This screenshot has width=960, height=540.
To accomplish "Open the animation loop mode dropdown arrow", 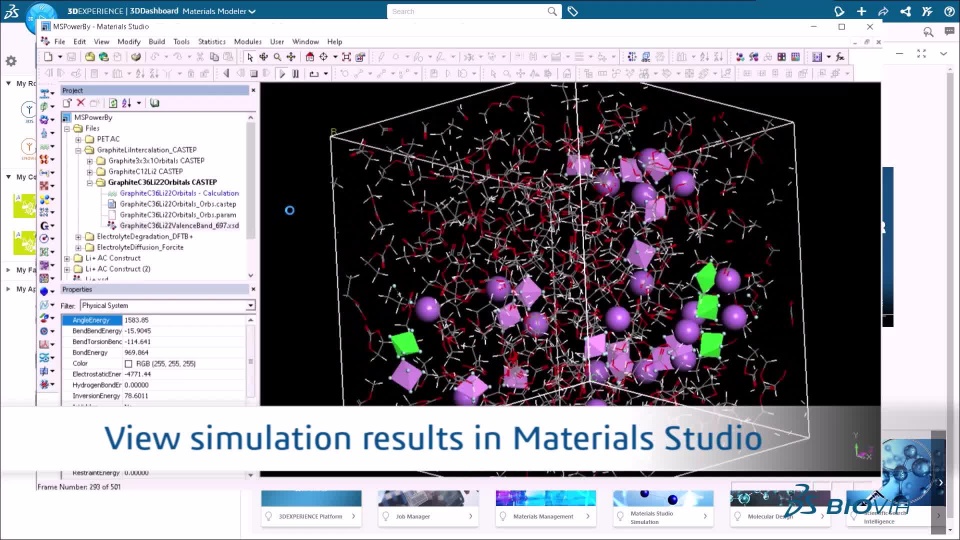I will pyautogui.click(x=326, y=73).
